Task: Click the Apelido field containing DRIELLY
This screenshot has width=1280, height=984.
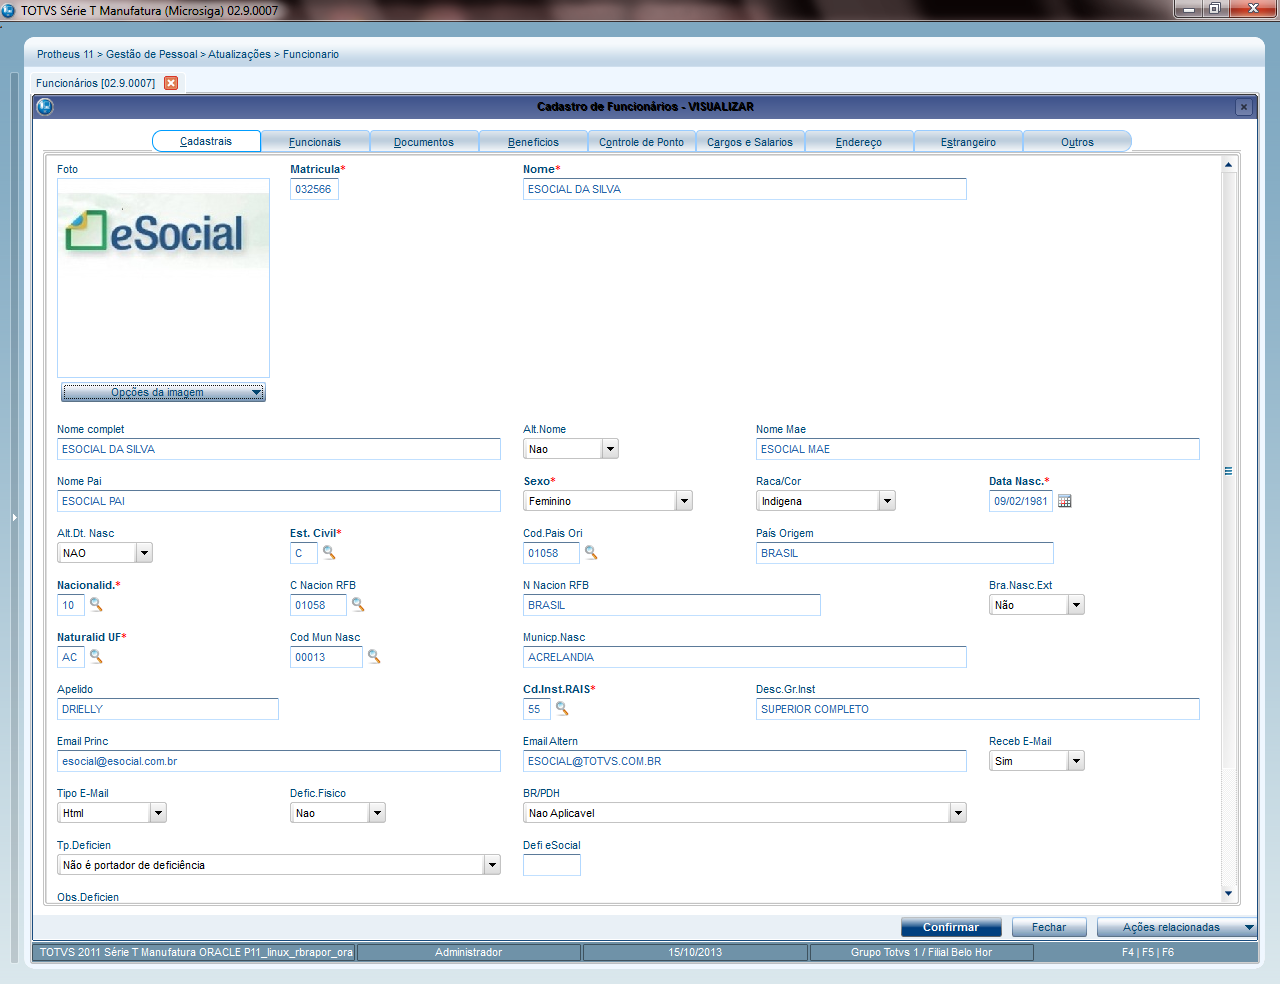Action: point(168,709)
